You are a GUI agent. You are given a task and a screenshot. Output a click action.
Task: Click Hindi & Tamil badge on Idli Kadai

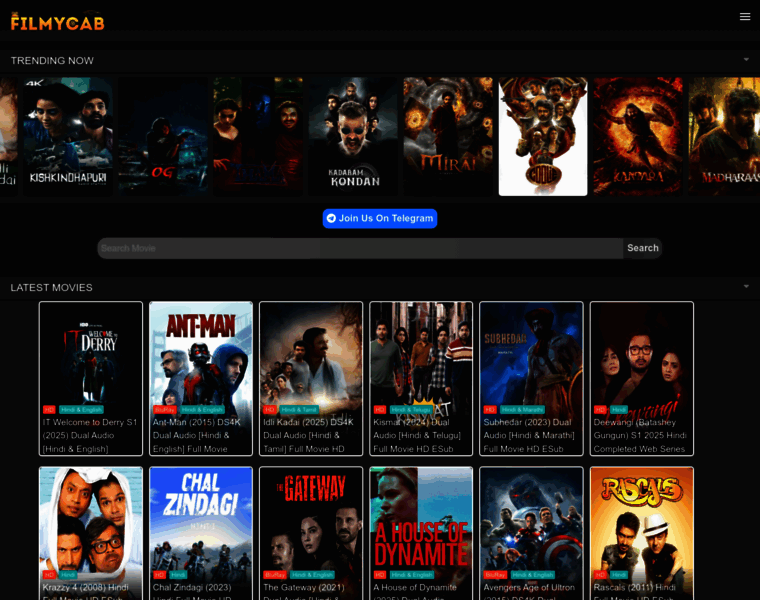[x=299, y=410]
